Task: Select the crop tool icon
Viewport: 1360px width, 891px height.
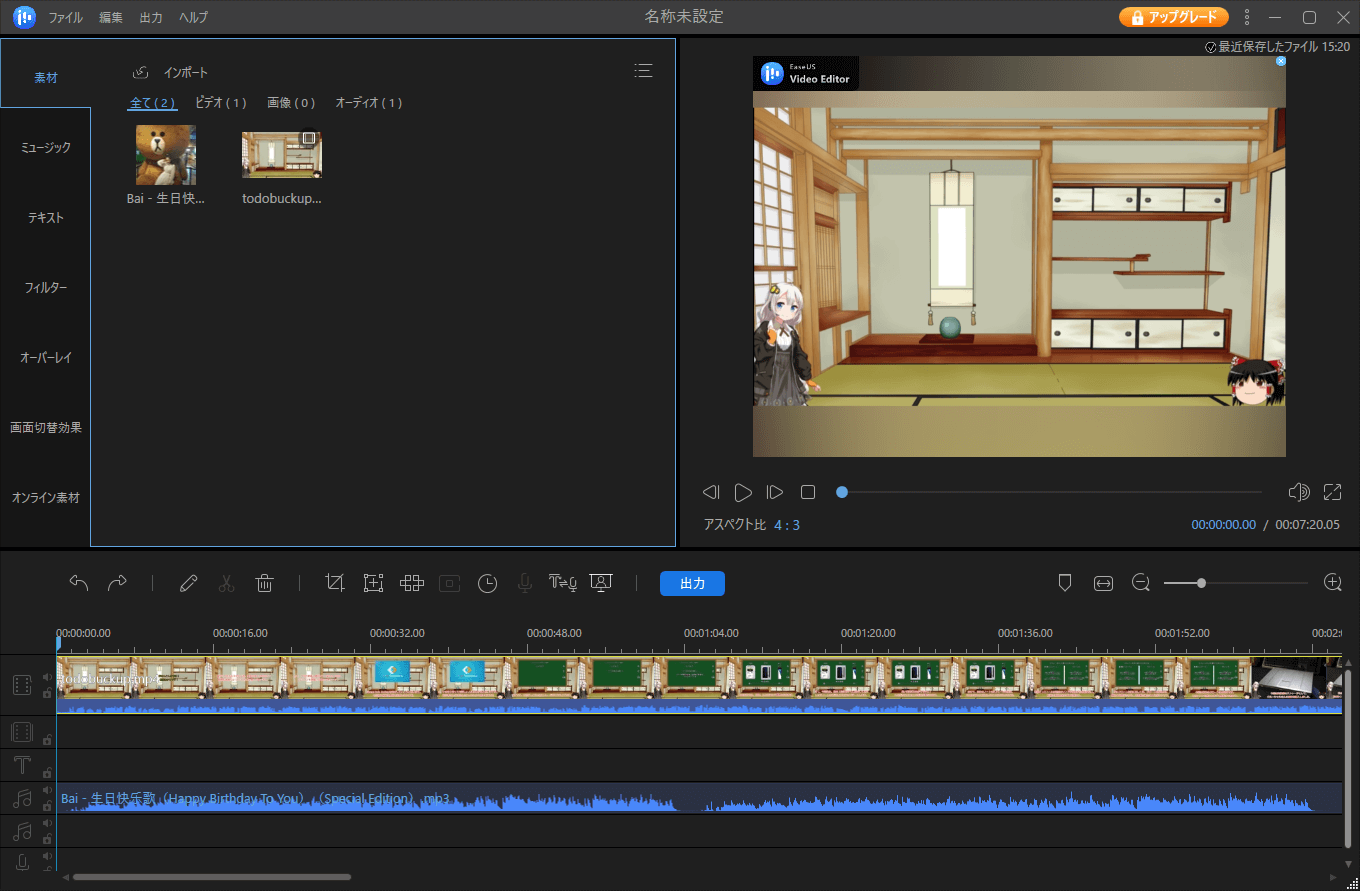Action: (x=335, y=583)
